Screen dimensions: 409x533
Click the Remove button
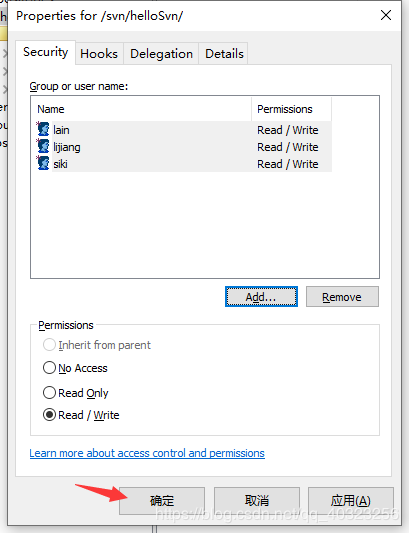point(342,296)
